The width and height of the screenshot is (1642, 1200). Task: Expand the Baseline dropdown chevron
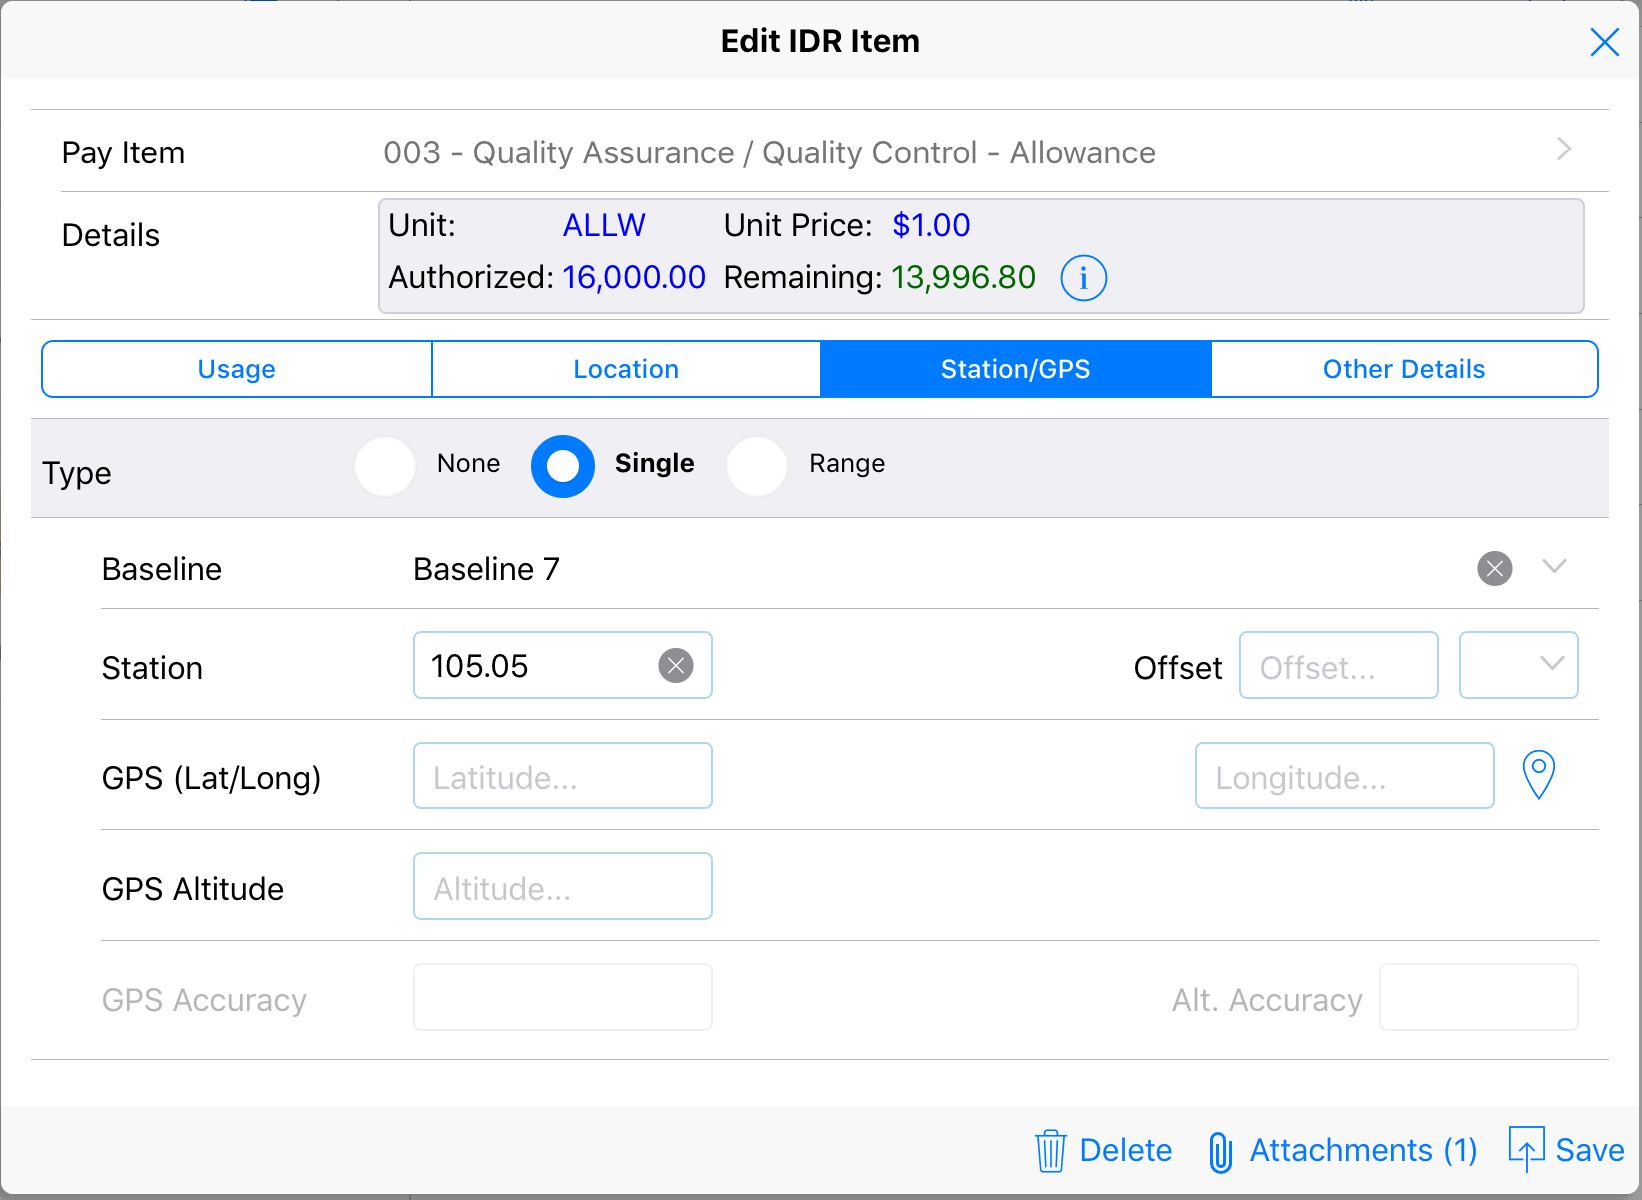coord(1554,567)
